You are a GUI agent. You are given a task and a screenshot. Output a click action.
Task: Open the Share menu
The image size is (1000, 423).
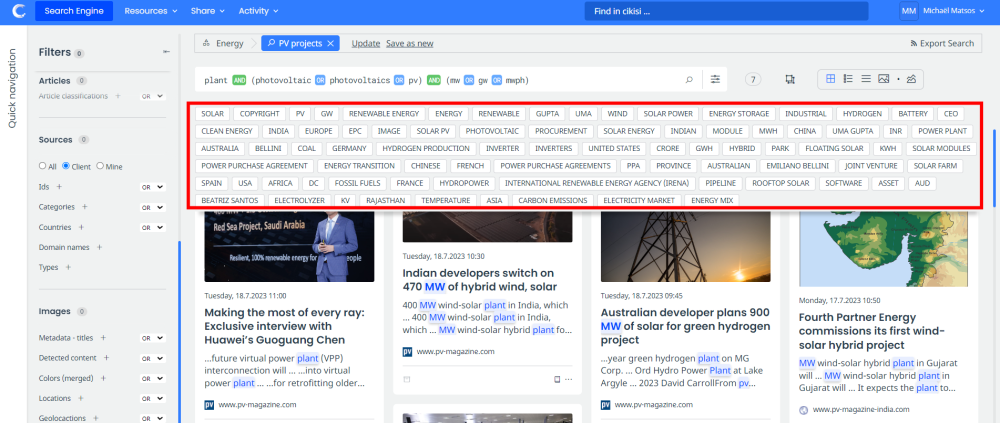coord(208,11)
